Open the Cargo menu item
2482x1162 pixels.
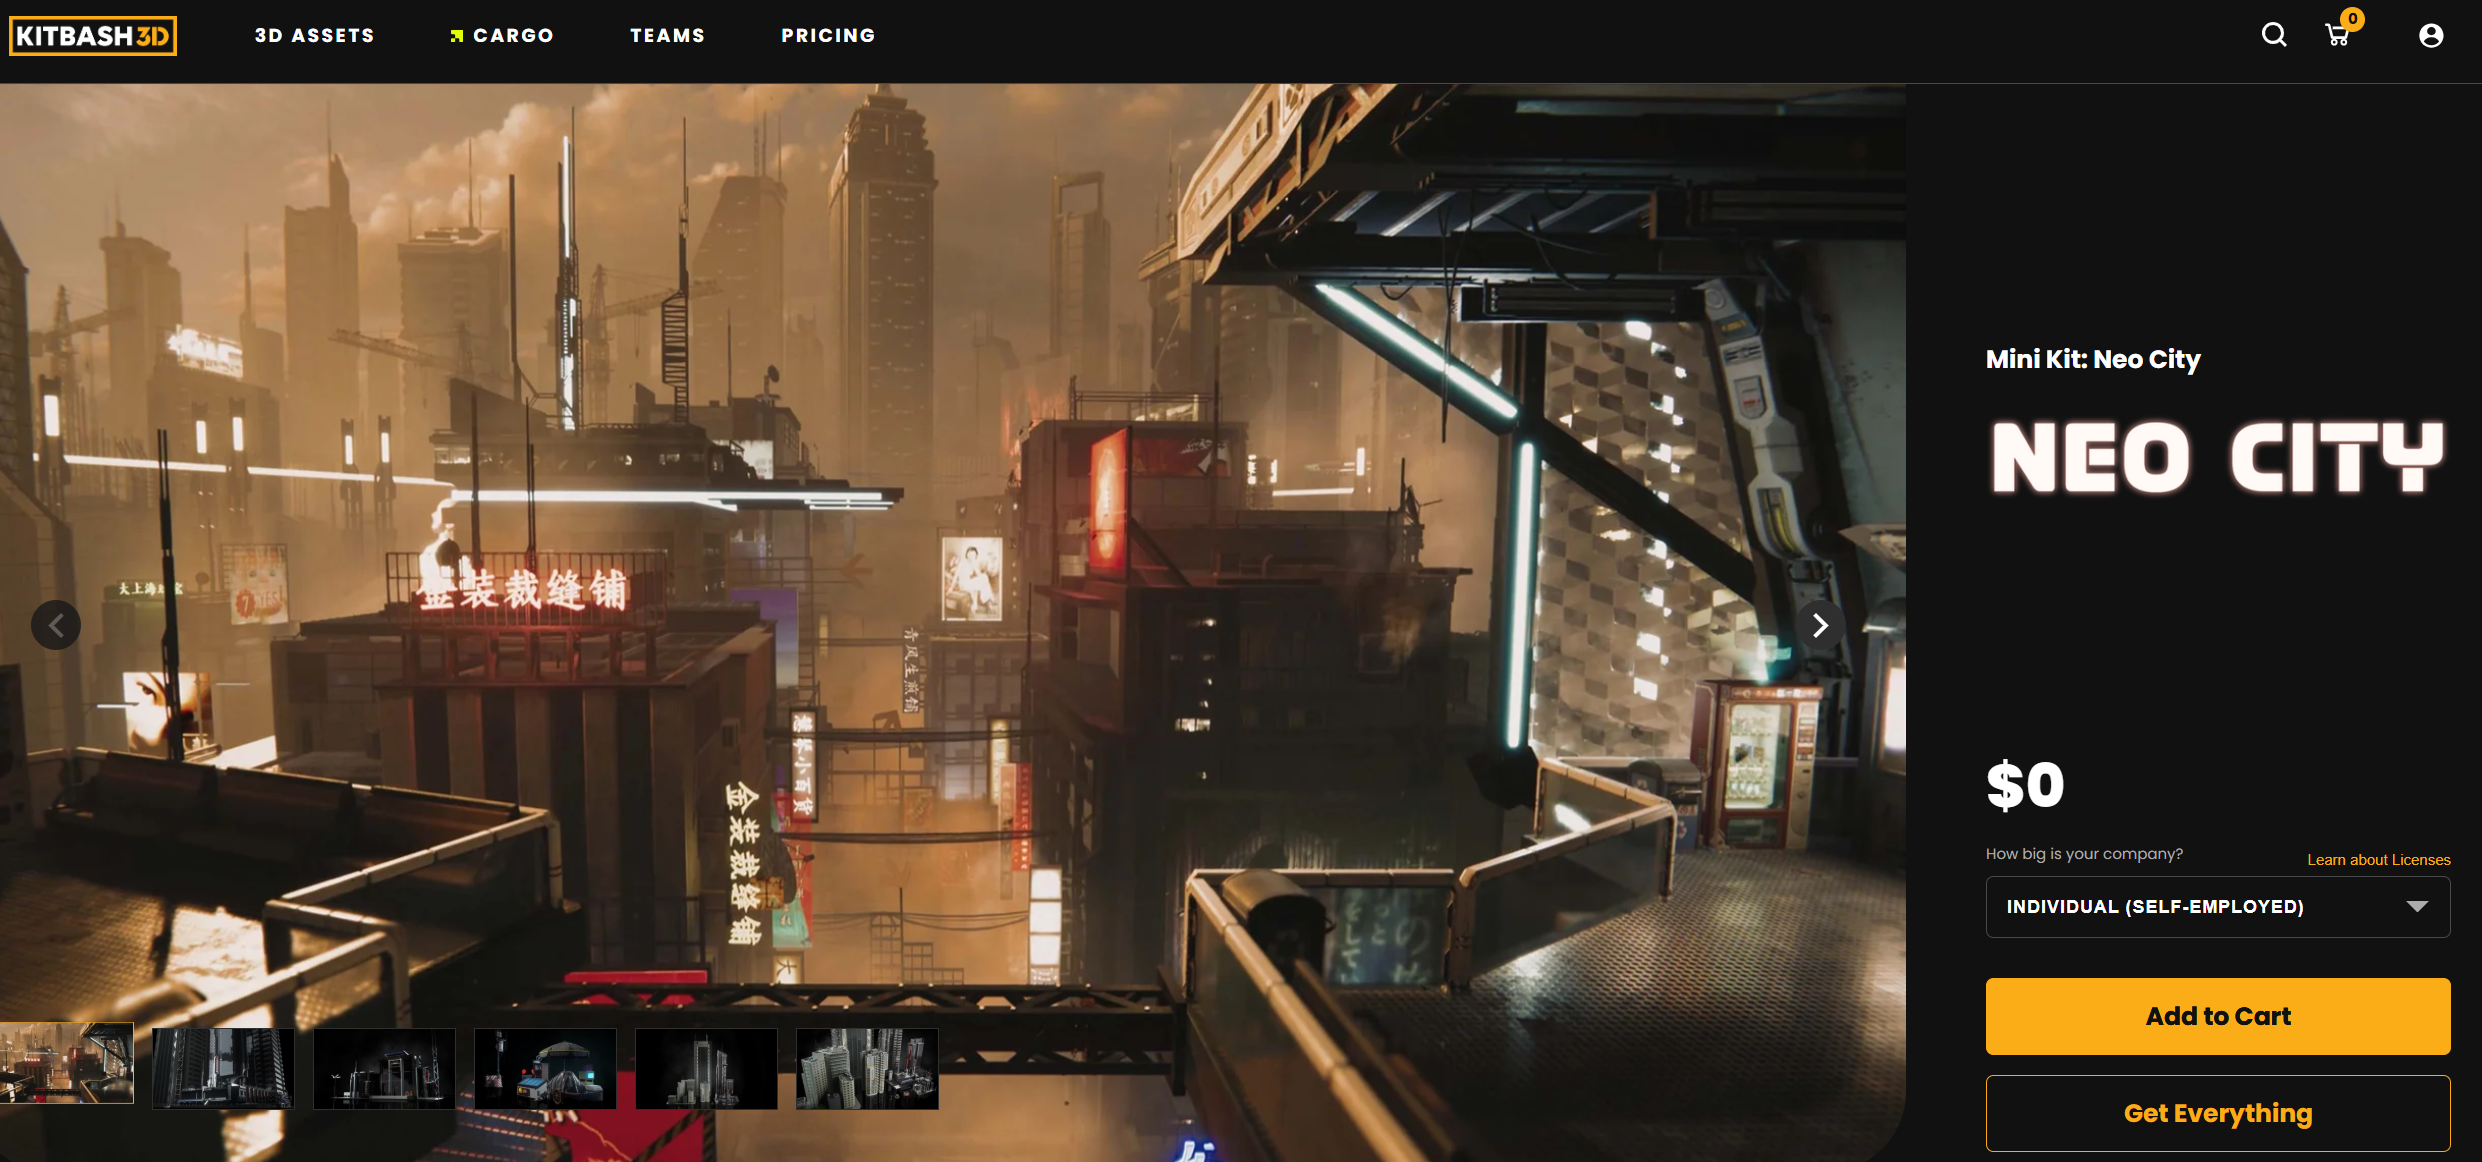pyautogui.click(x=502, y=36)
